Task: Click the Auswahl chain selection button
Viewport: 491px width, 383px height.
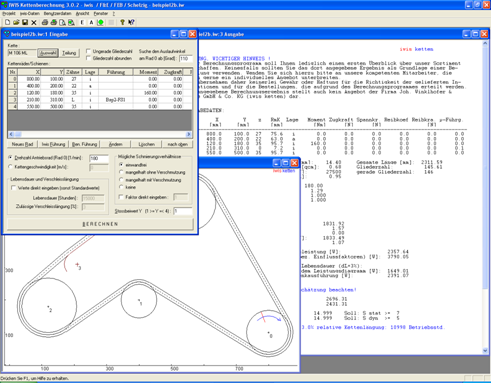Action: pyautogui.click(x=48, y=53)
